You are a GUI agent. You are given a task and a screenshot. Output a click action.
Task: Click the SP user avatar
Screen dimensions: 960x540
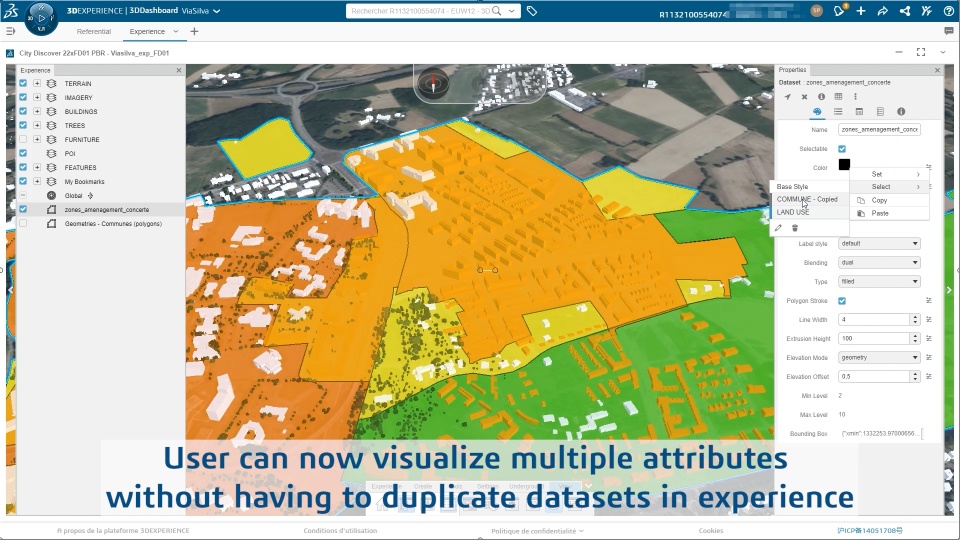coord(817,11)
